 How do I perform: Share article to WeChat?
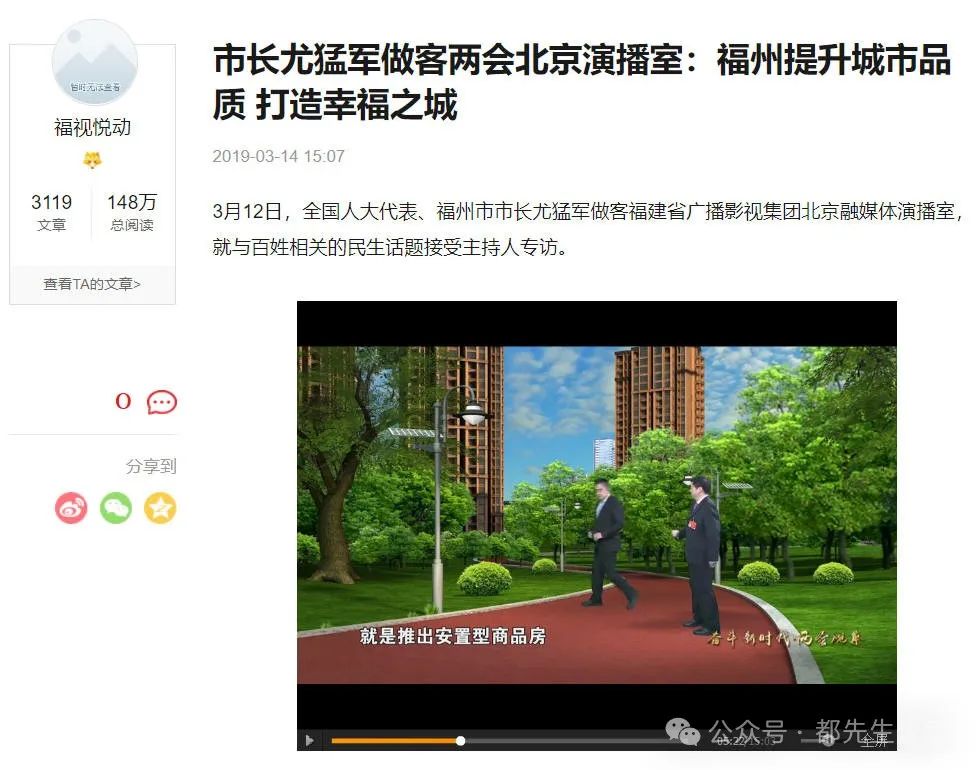point(116,508)
